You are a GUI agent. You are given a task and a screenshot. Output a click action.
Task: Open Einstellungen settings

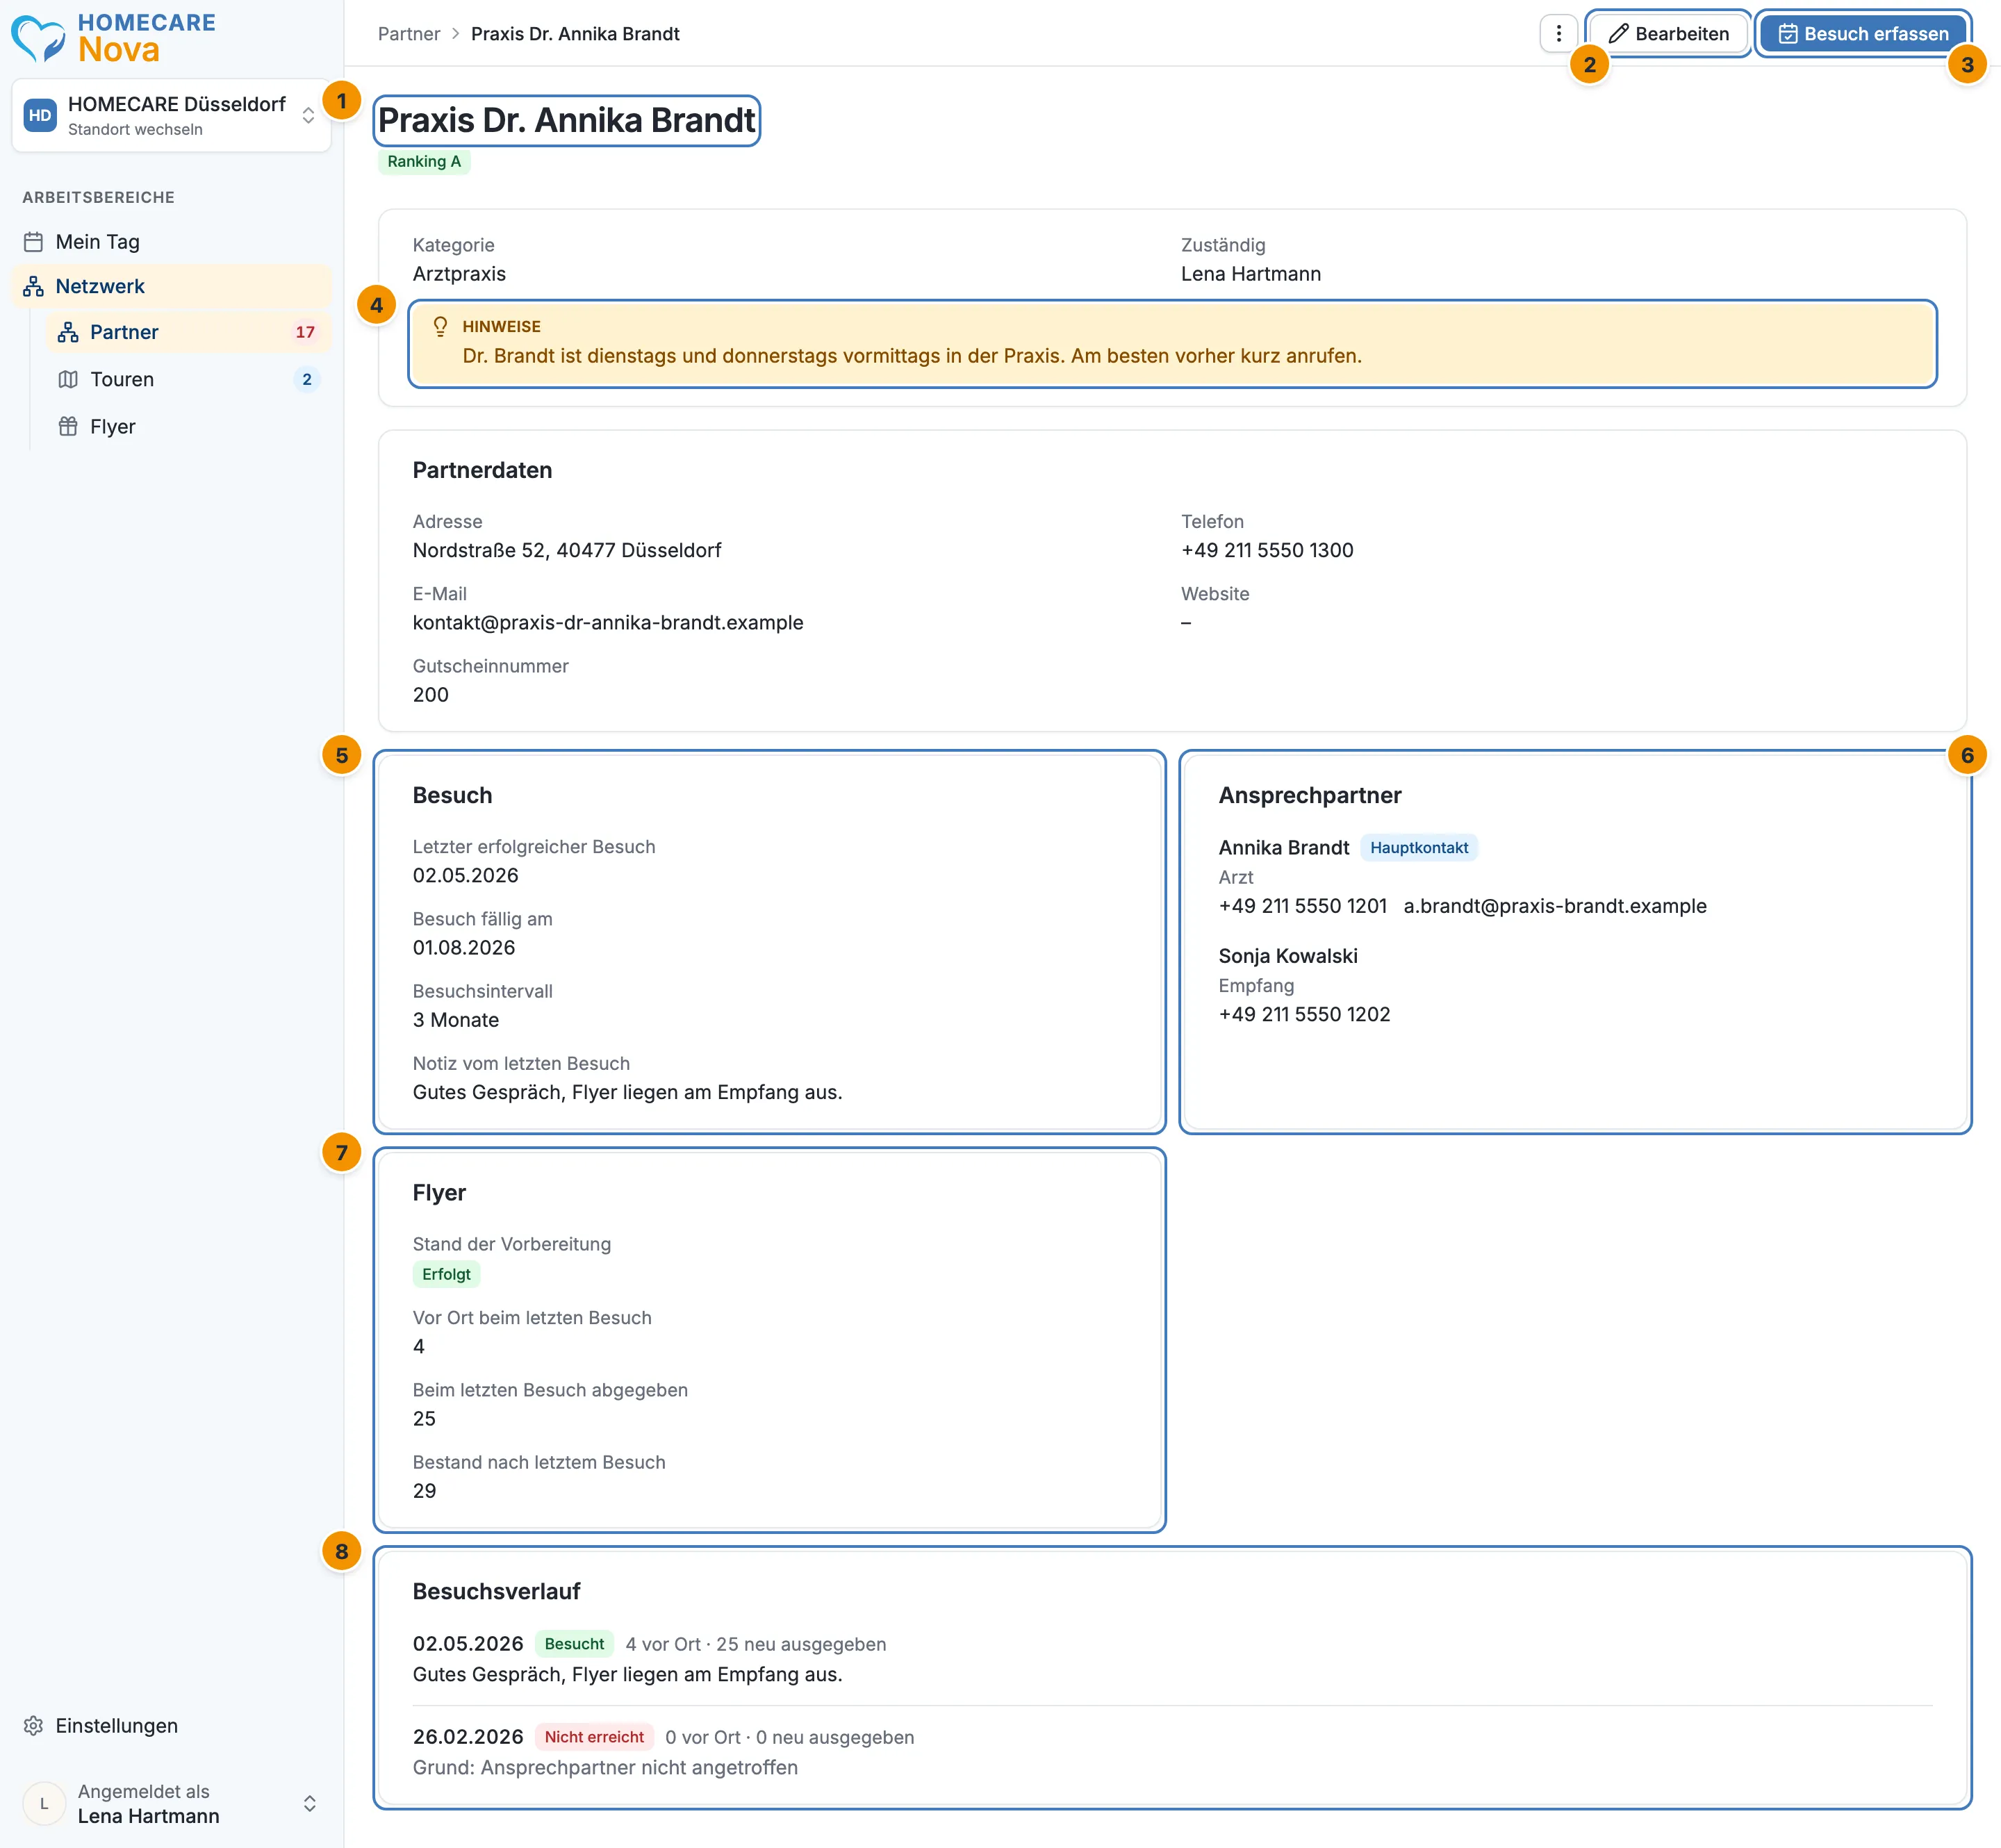coord(171,1726)
